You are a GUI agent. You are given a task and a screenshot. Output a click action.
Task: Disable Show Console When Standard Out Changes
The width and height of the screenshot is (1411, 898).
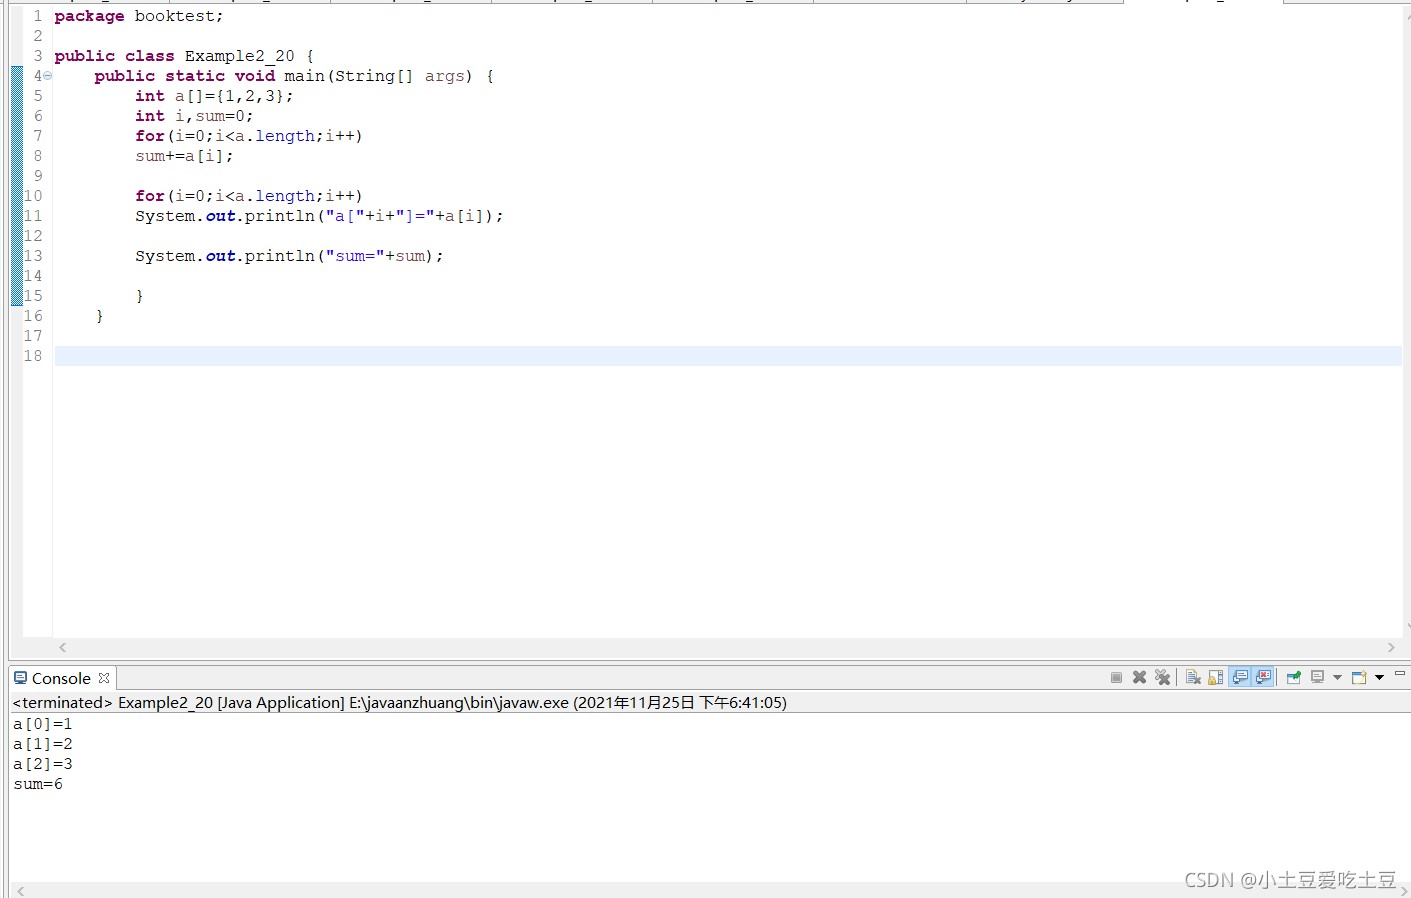1240,677
